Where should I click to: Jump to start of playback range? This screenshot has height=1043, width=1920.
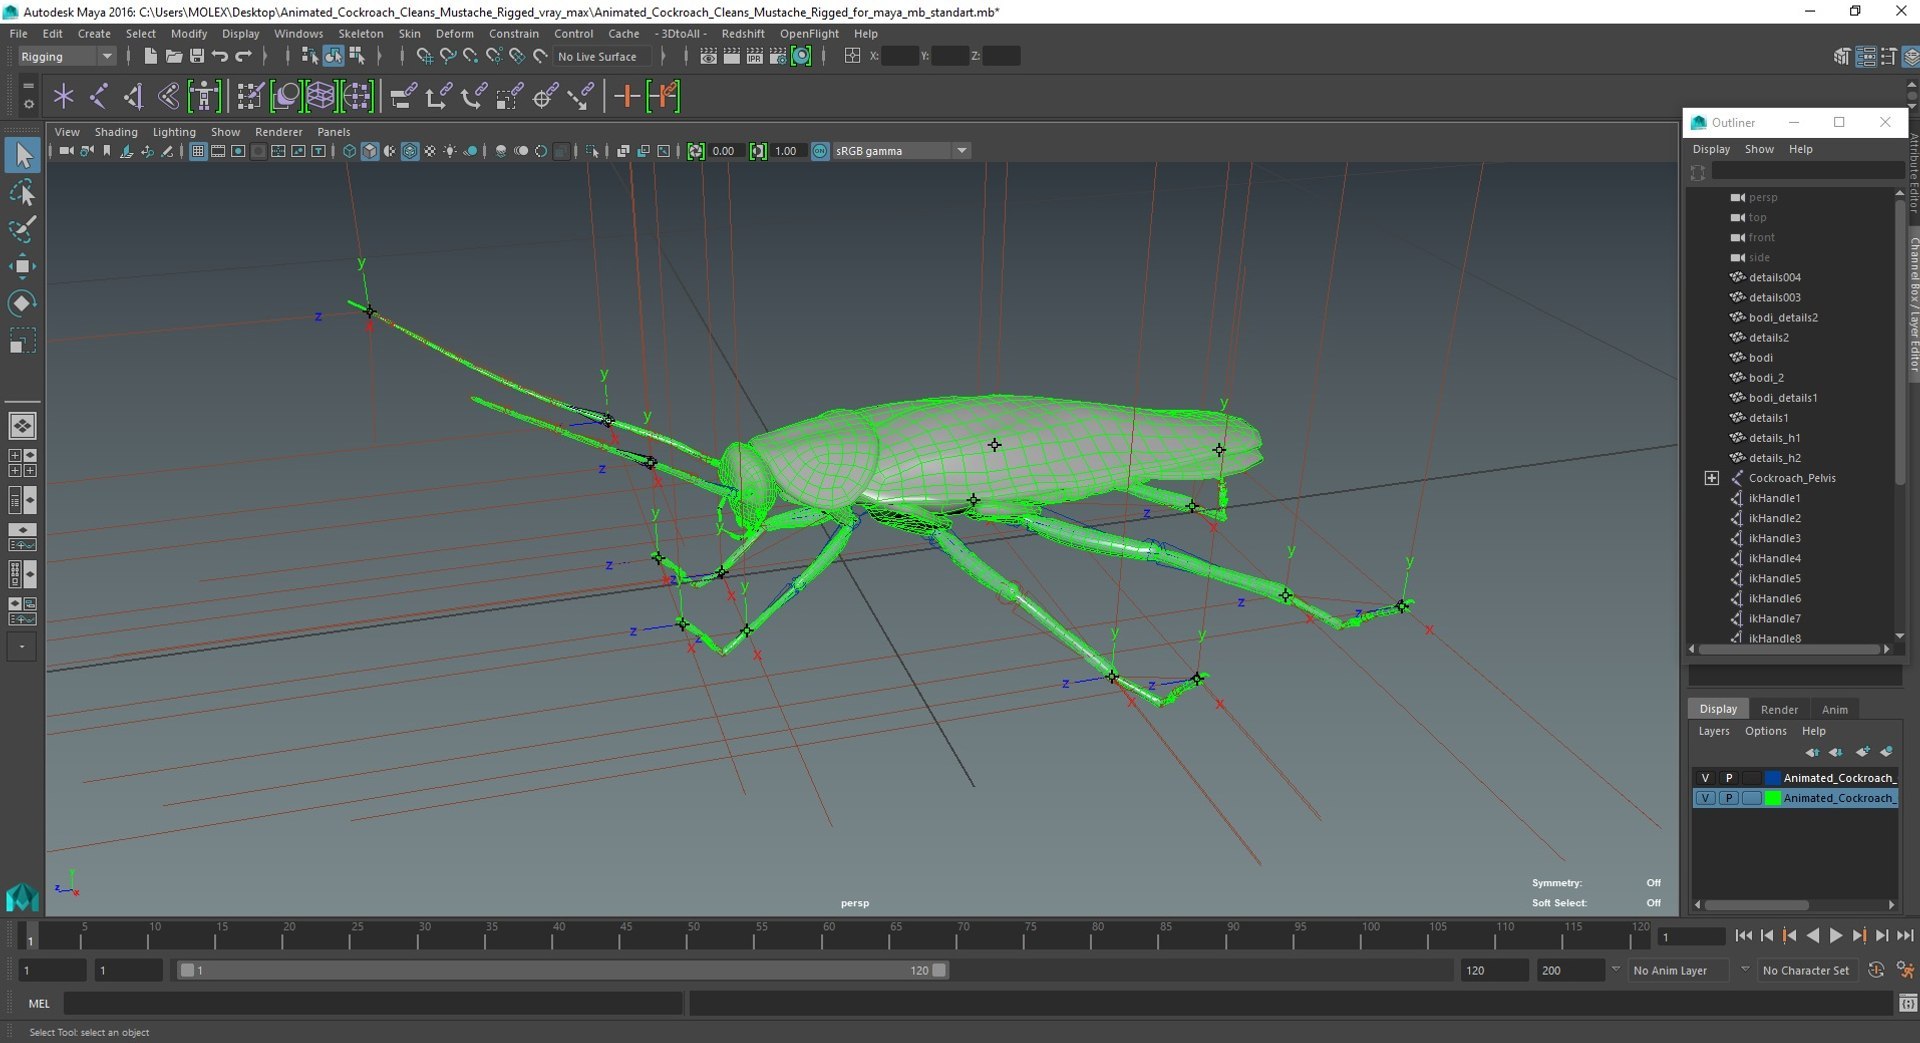tap(1743, 936)
